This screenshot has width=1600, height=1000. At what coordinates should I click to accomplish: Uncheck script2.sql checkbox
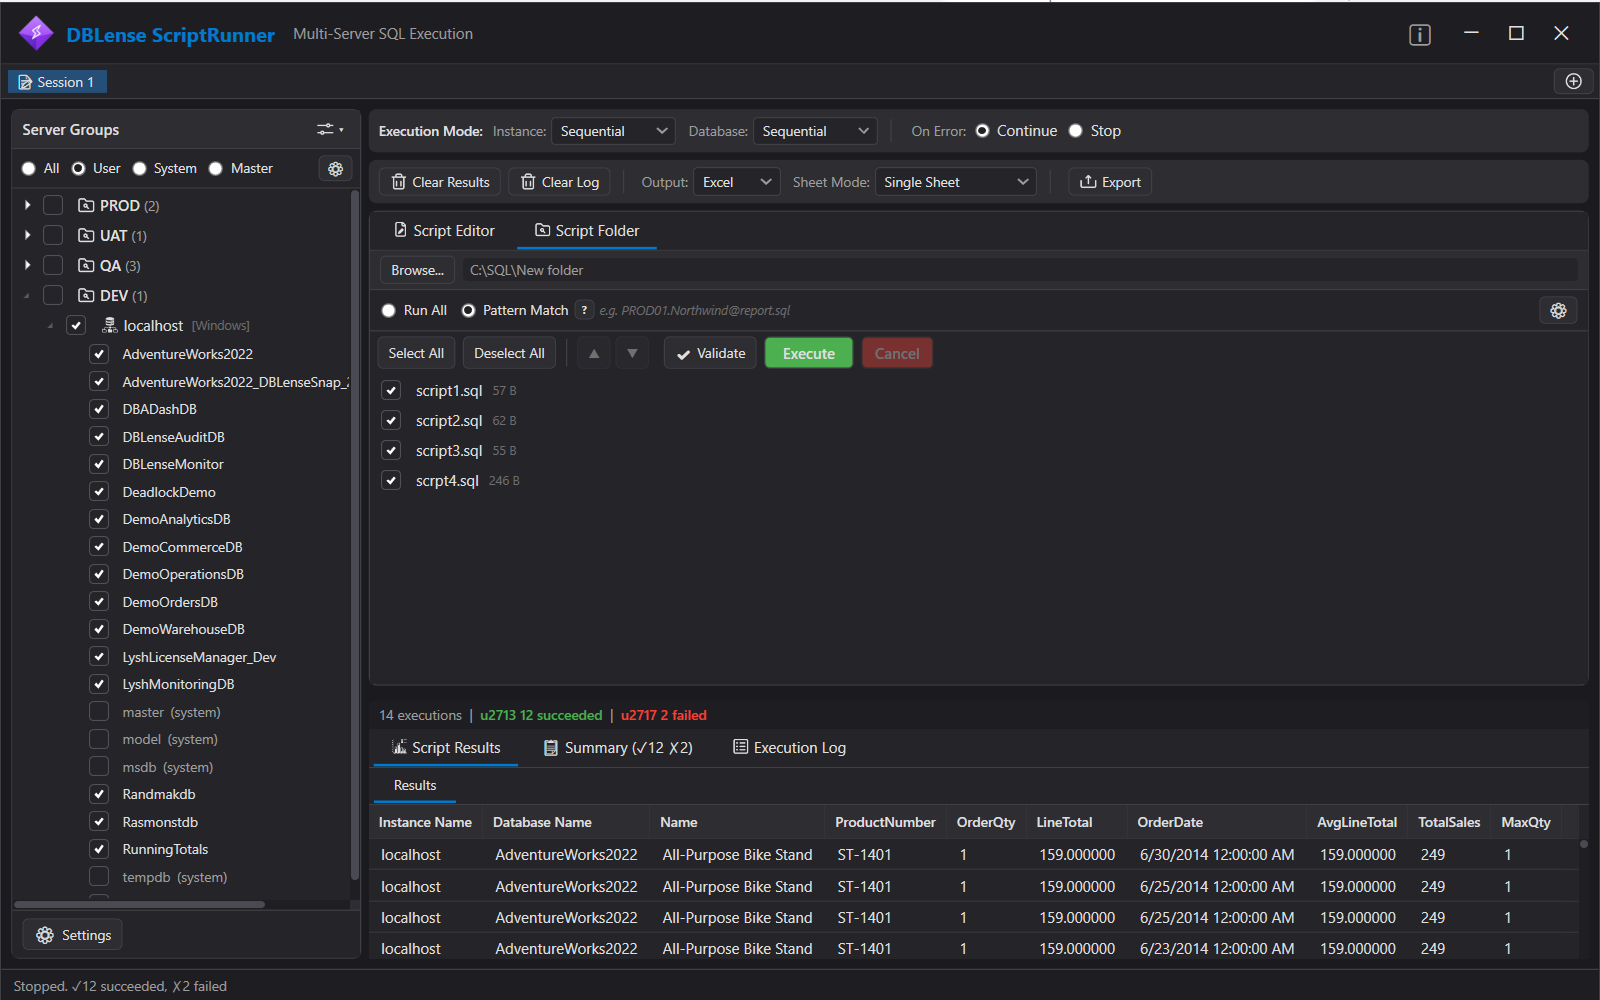coord(391,421)
